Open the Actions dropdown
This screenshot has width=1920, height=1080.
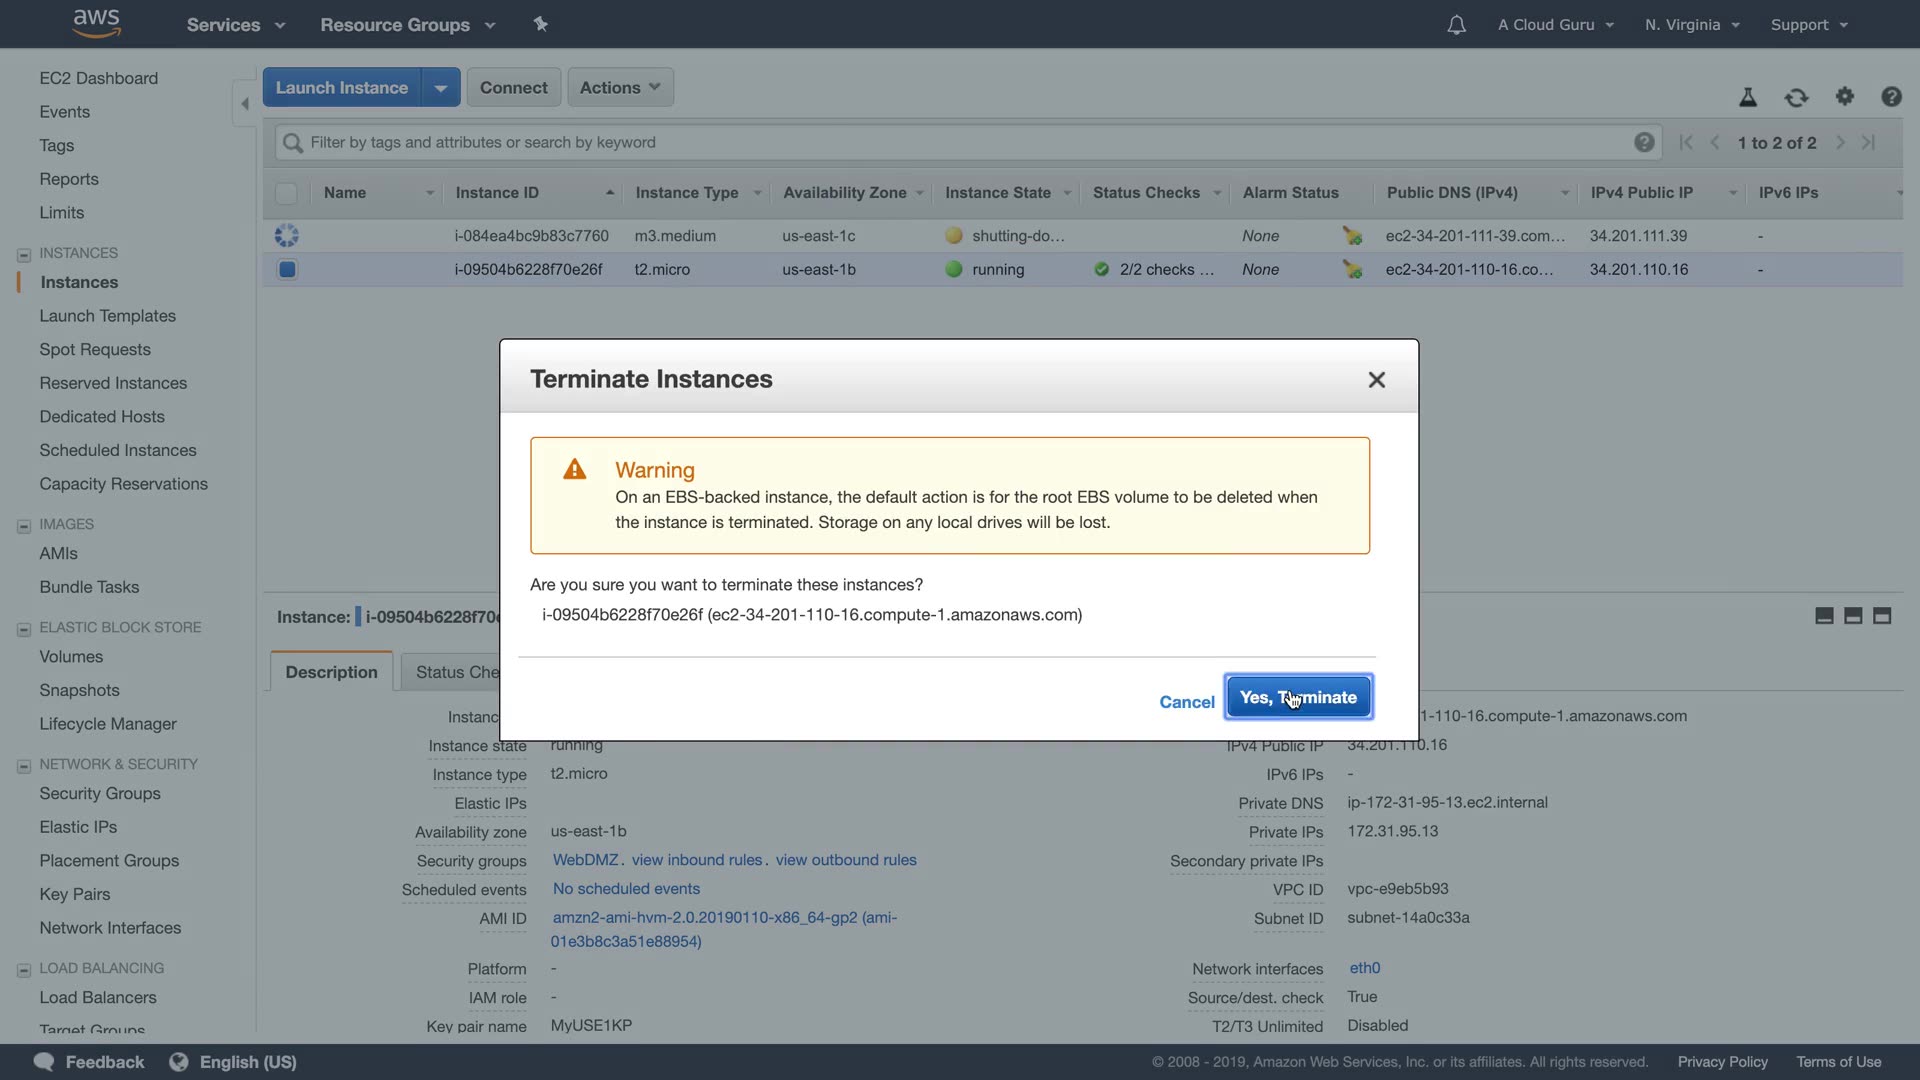tap(620, 88)
